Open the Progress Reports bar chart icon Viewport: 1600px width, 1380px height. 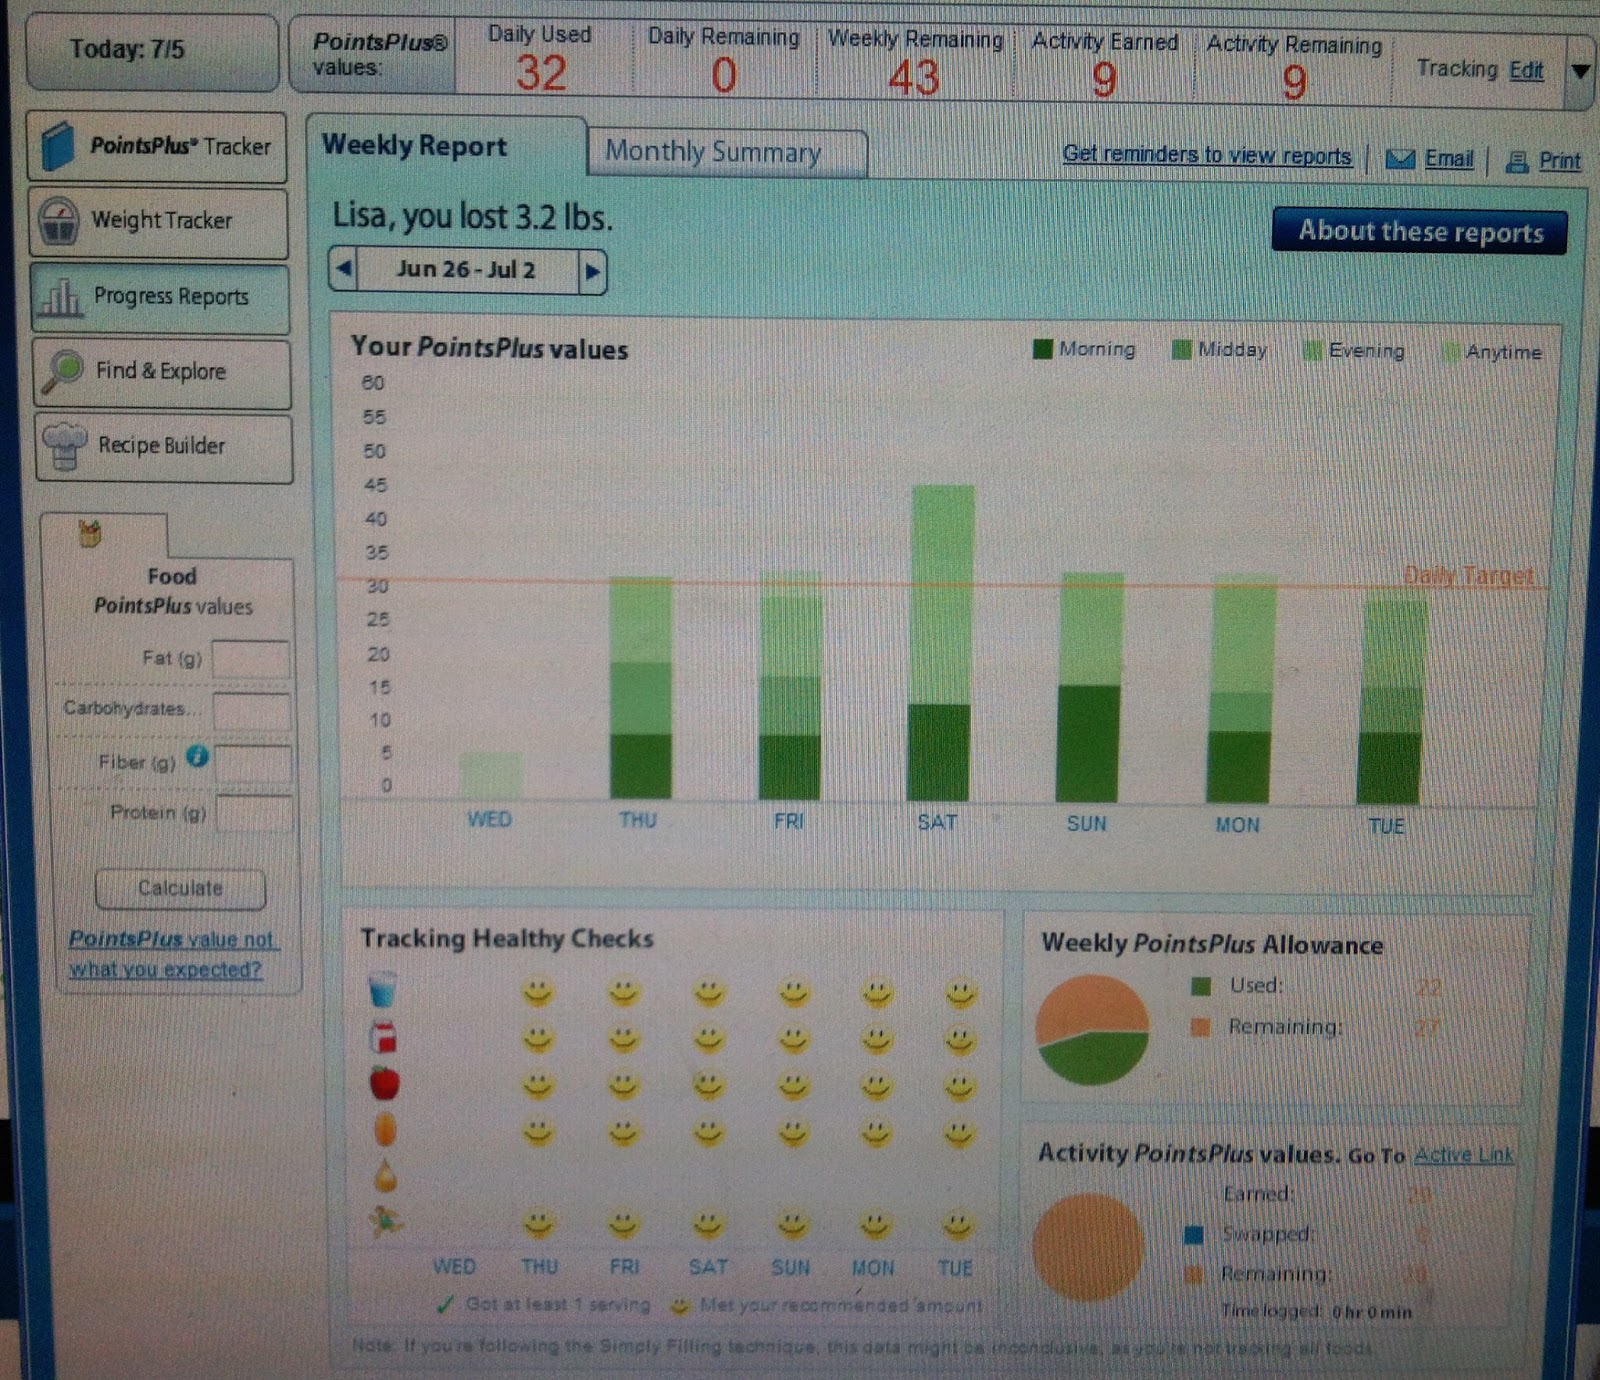tap(60, 297)
